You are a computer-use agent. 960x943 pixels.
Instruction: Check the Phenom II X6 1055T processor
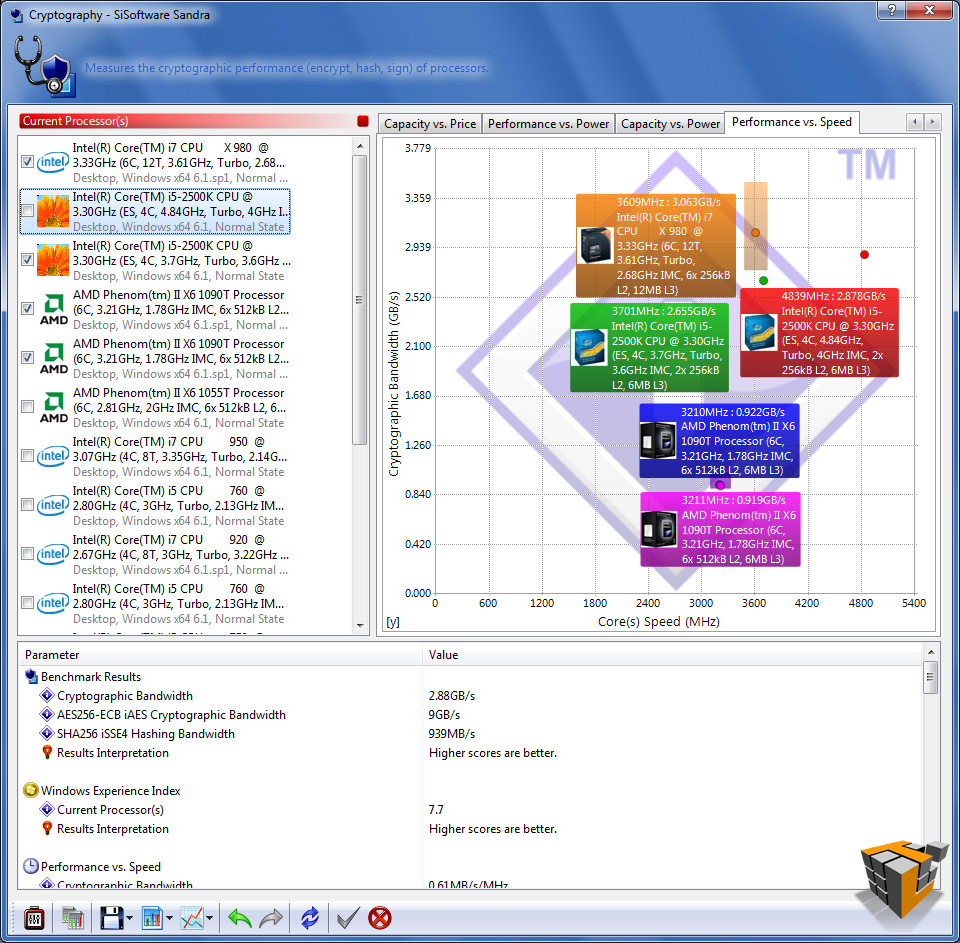(27, 407)
